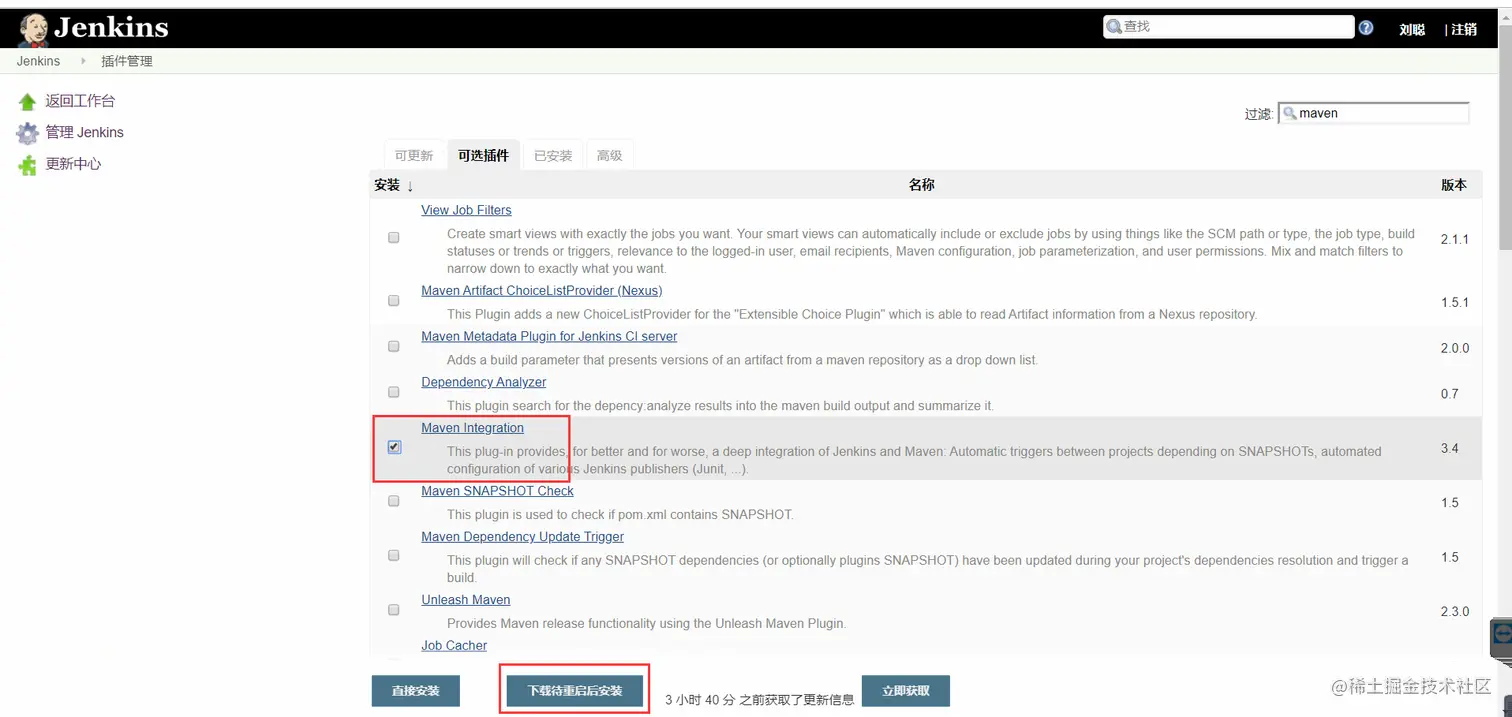The width and height of the screenshot is (1512, 717).
Task: Open the Maven SNAPSHOT Check link
Action: (x=497, y=491)
